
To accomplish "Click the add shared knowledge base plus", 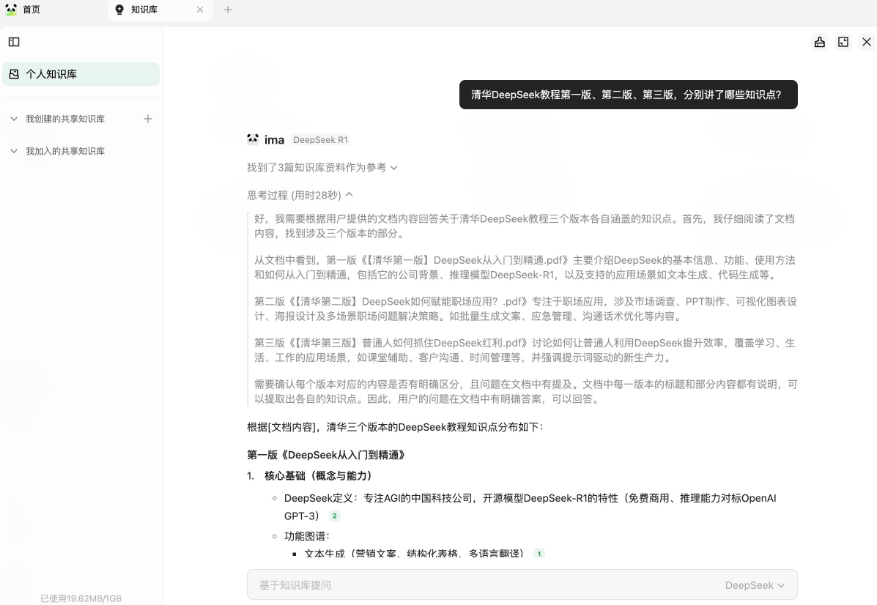I will coord(148,119).
